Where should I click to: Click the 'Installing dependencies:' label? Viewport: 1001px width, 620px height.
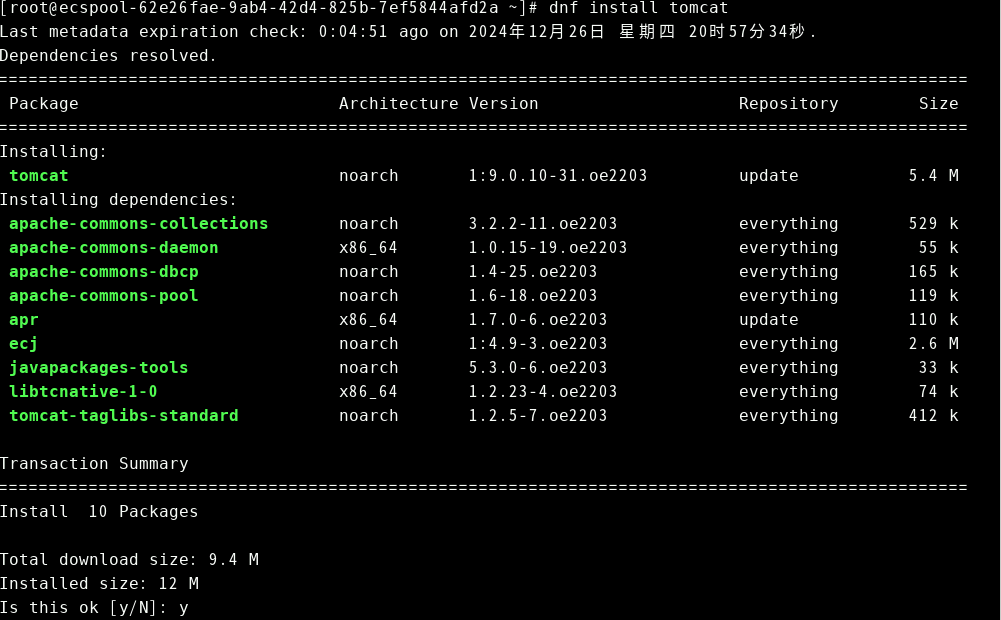[x=118, y=199]
